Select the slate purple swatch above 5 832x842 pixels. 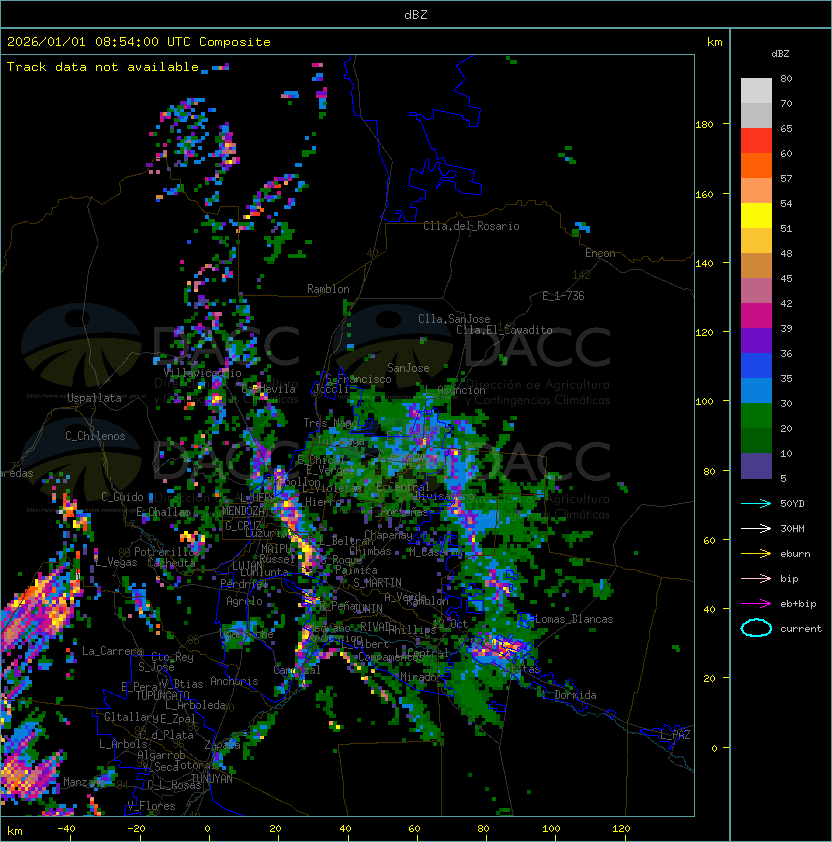pos(756,466)
